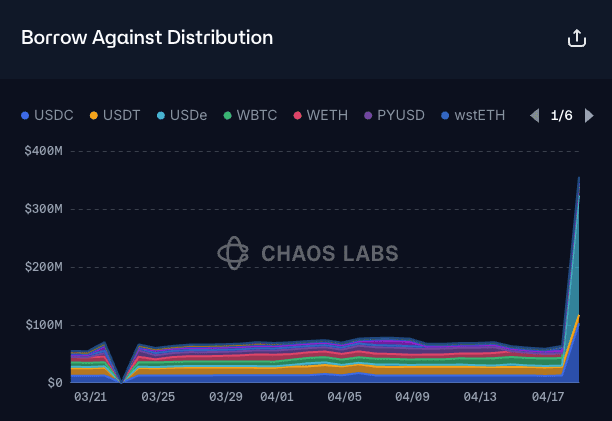This screenshot has height=421, width=612.
Task: Click the orange USDT legend dot
Action: 94,116
